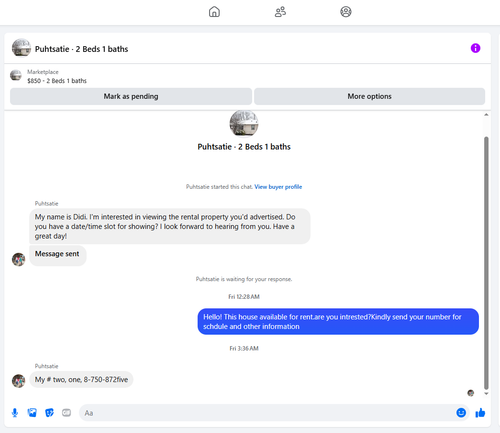
Task: Click the chat scrollbar down arrow
Action: tap(486, 394)
